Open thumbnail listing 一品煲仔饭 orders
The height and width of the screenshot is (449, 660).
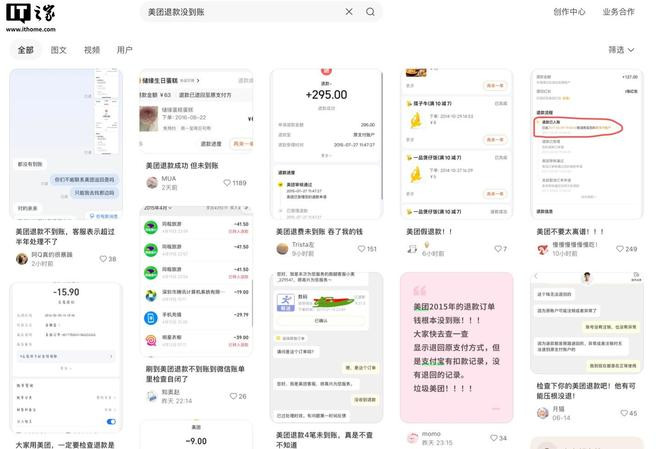point(457,144)
